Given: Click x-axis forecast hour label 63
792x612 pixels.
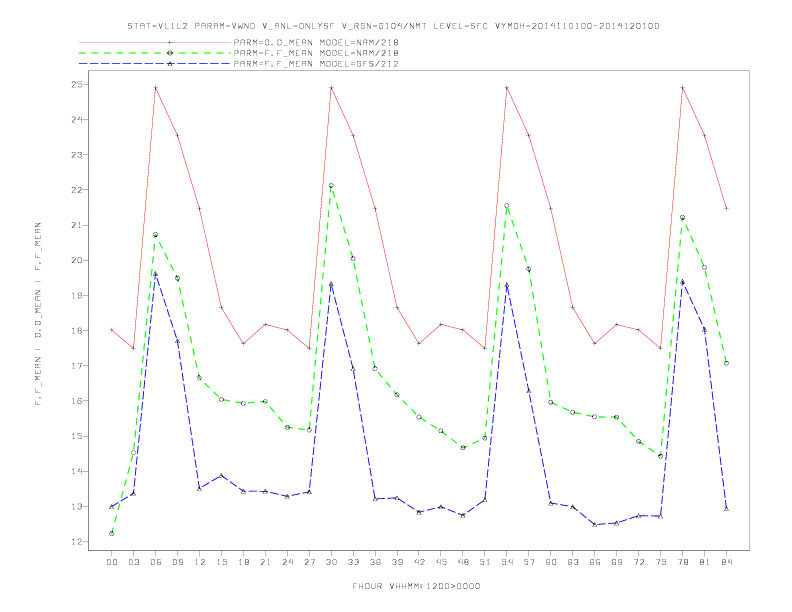Looking at the screenshot, I should click(573, 562).
